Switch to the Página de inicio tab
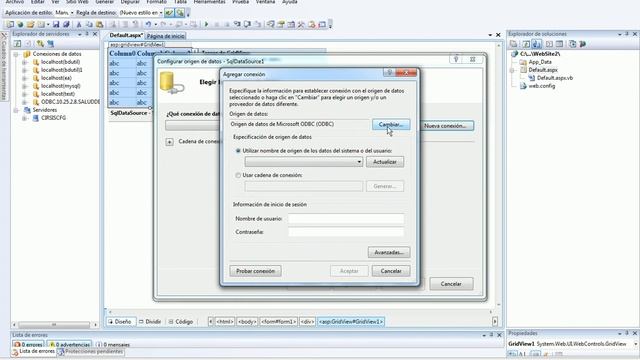The width and height of the screenshot is (640, 360). 166,36
